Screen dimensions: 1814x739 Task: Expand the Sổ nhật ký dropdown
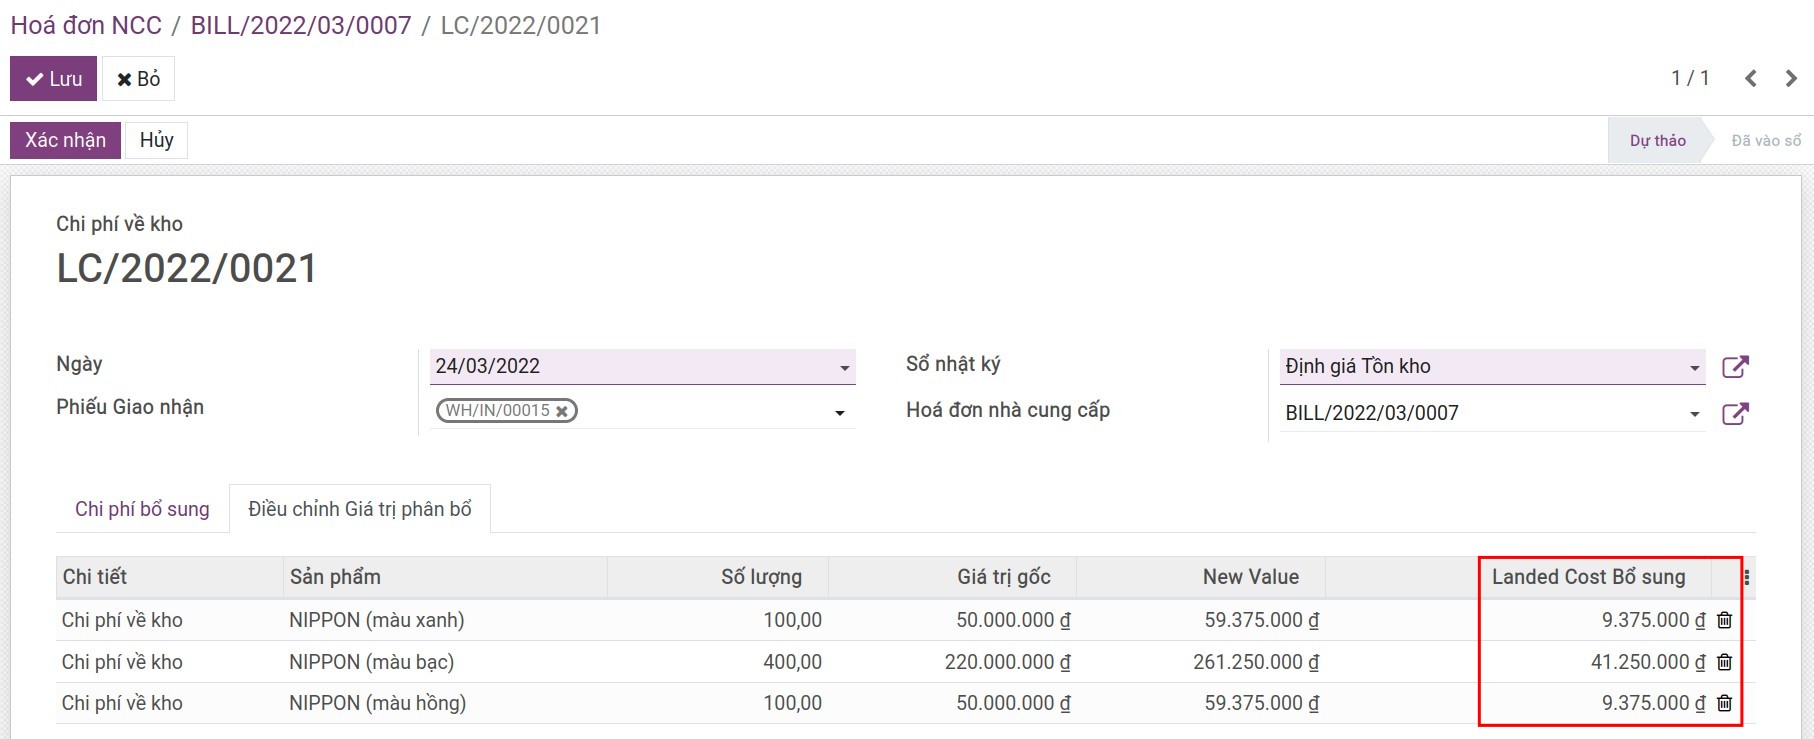click(x=1694, y=368)
